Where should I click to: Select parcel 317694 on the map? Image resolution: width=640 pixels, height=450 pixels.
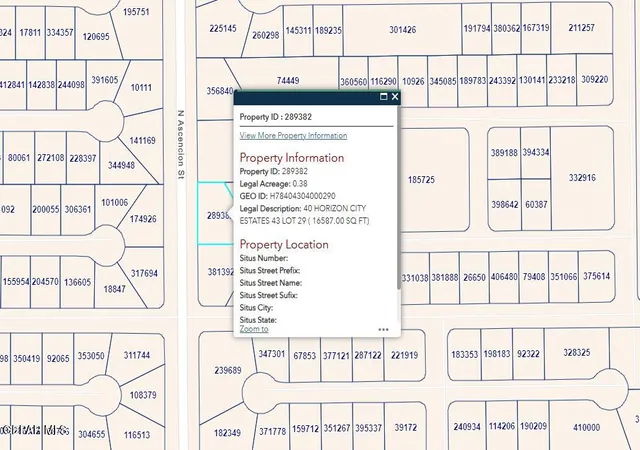coord(144,273)
